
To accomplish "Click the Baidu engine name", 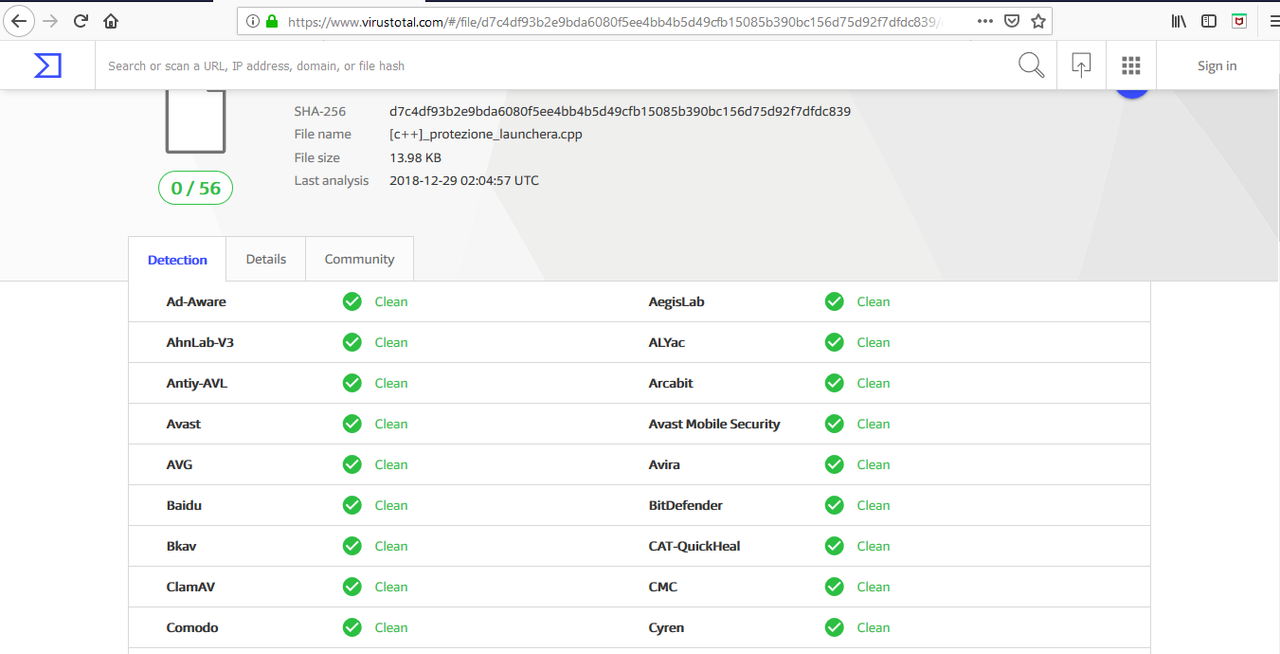I will click(184, 505).
